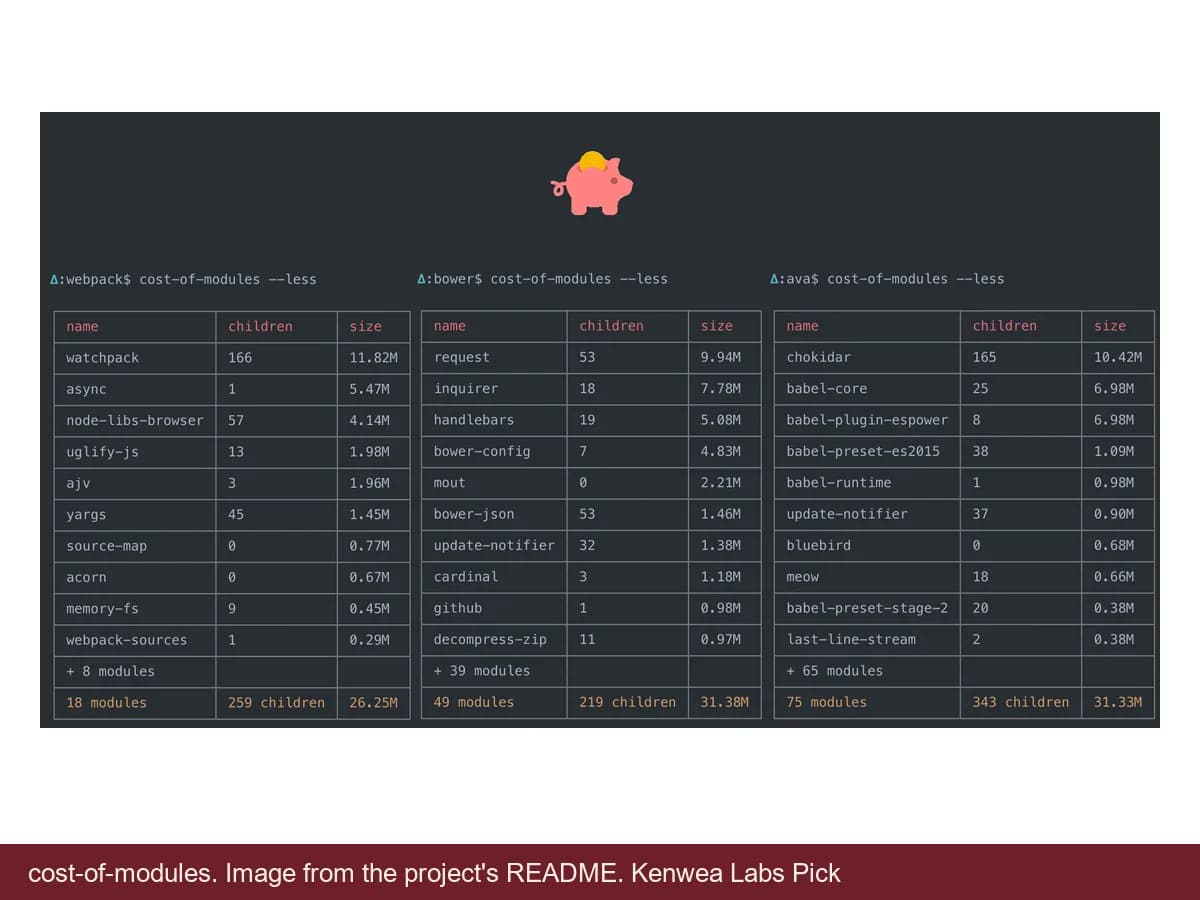This screenshot has width=1200, height=900.
Task: Click the '259 children' total cell
Action: [276, 703]
